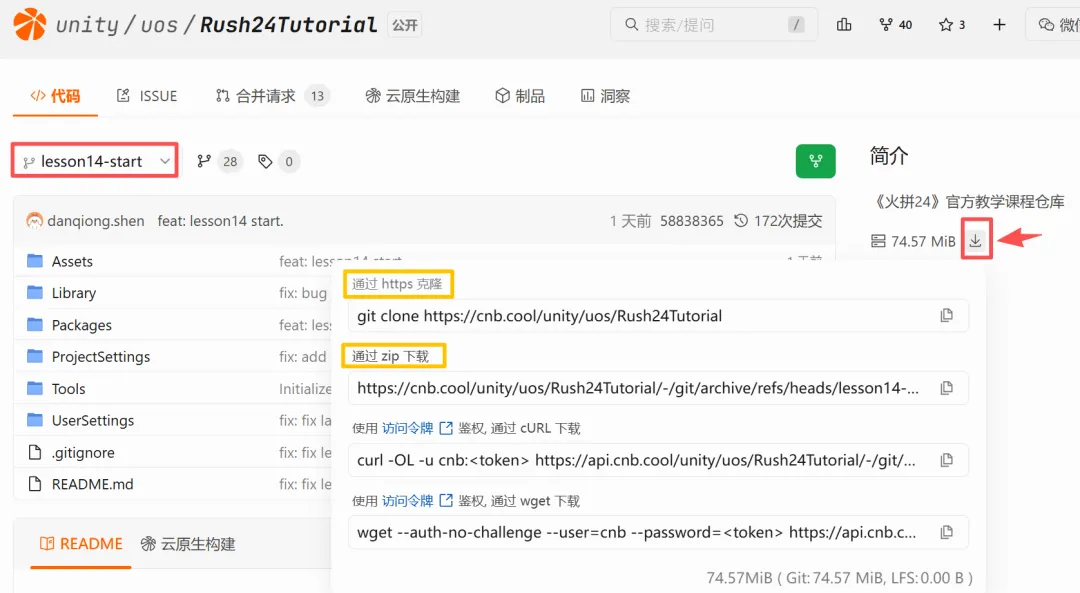1080x593 pixels.
Task: Click the 13 merge request count badge
Action: (317, 96)
